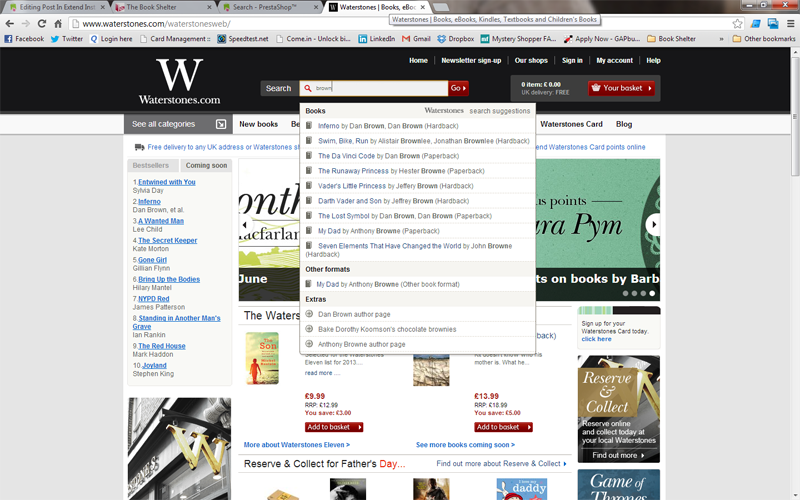Open Waterstones Card navigation item
The width and height of the screenshot is (800, 500).
(571, 124)
